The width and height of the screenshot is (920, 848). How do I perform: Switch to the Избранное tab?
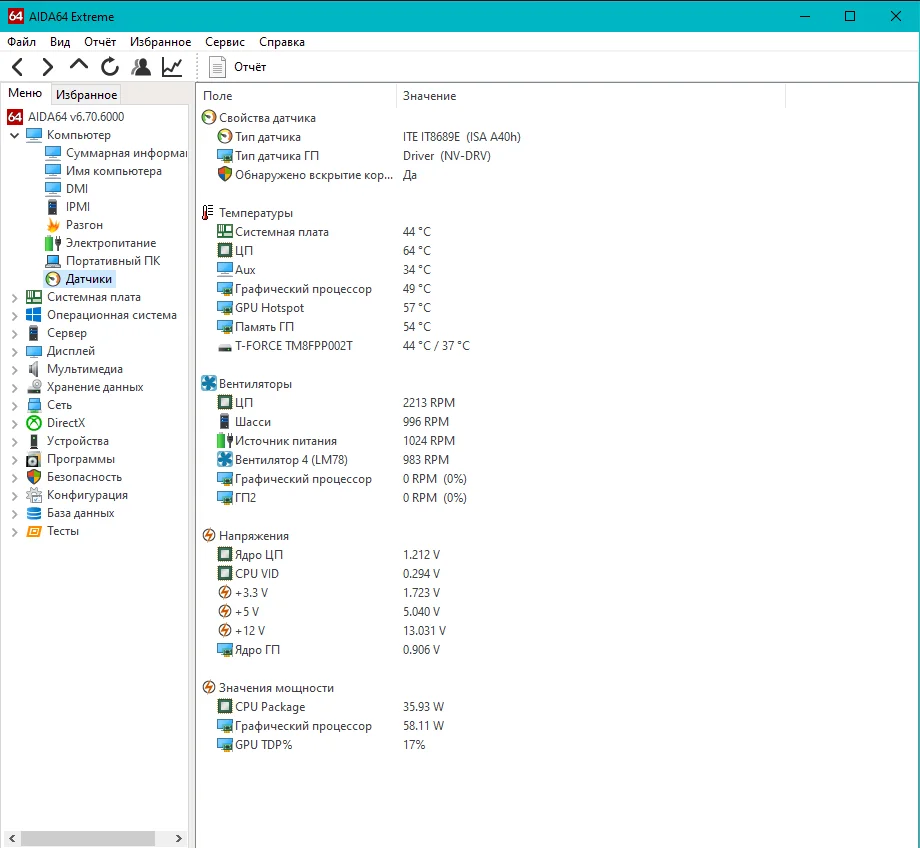tap(86, 94)
